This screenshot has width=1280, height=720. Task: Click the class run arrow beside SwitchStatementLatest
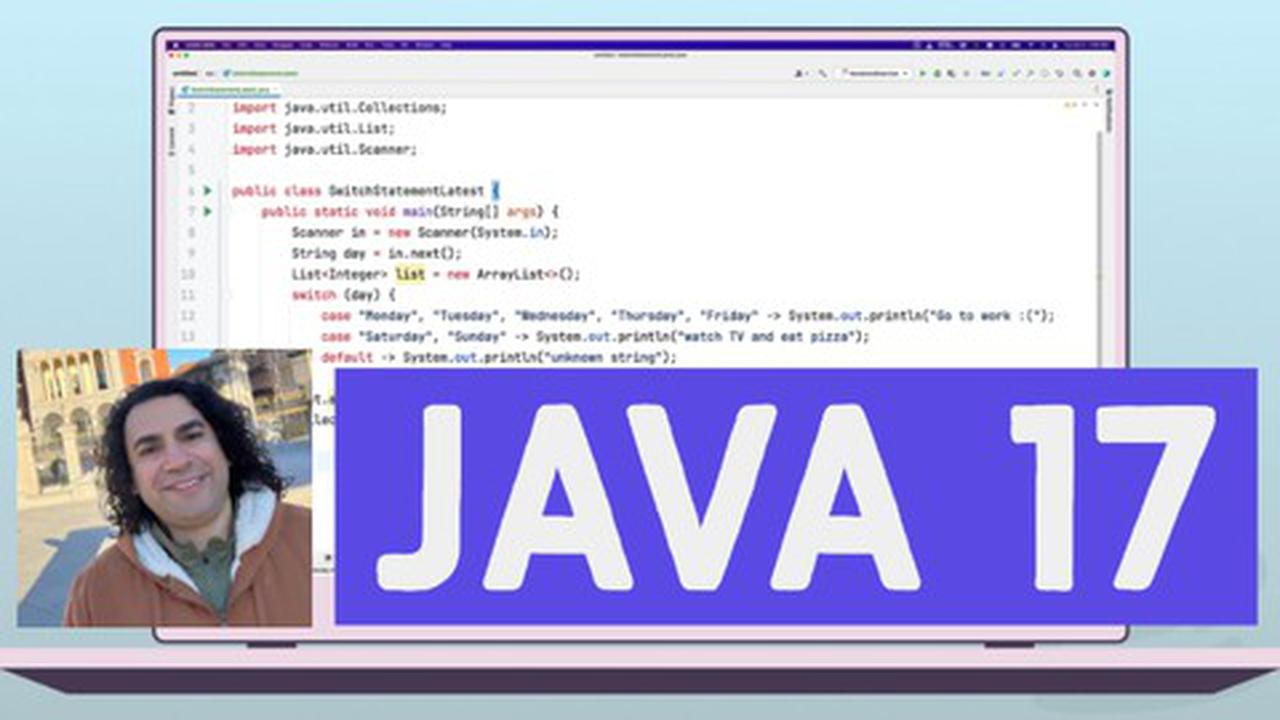pyautogui.click(x=207, y=191)
